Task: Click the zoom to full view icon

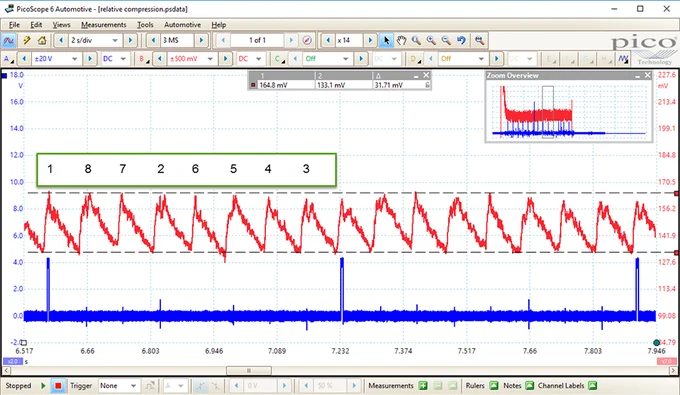Action: tap(479, 40)
